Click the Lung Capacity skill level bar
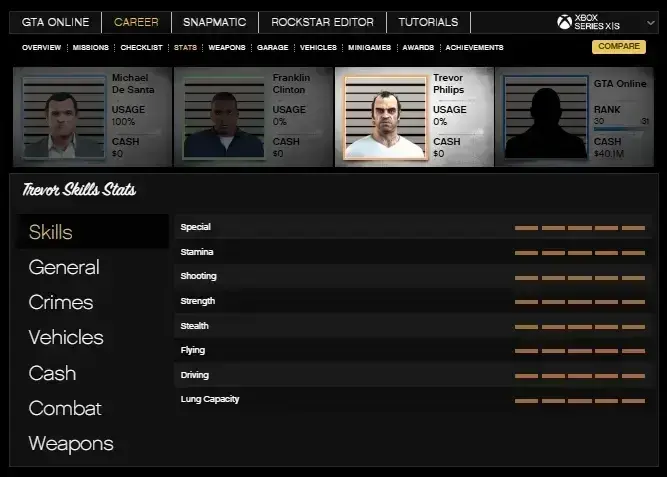The image size is (667, 477). (x=580, y=401)
